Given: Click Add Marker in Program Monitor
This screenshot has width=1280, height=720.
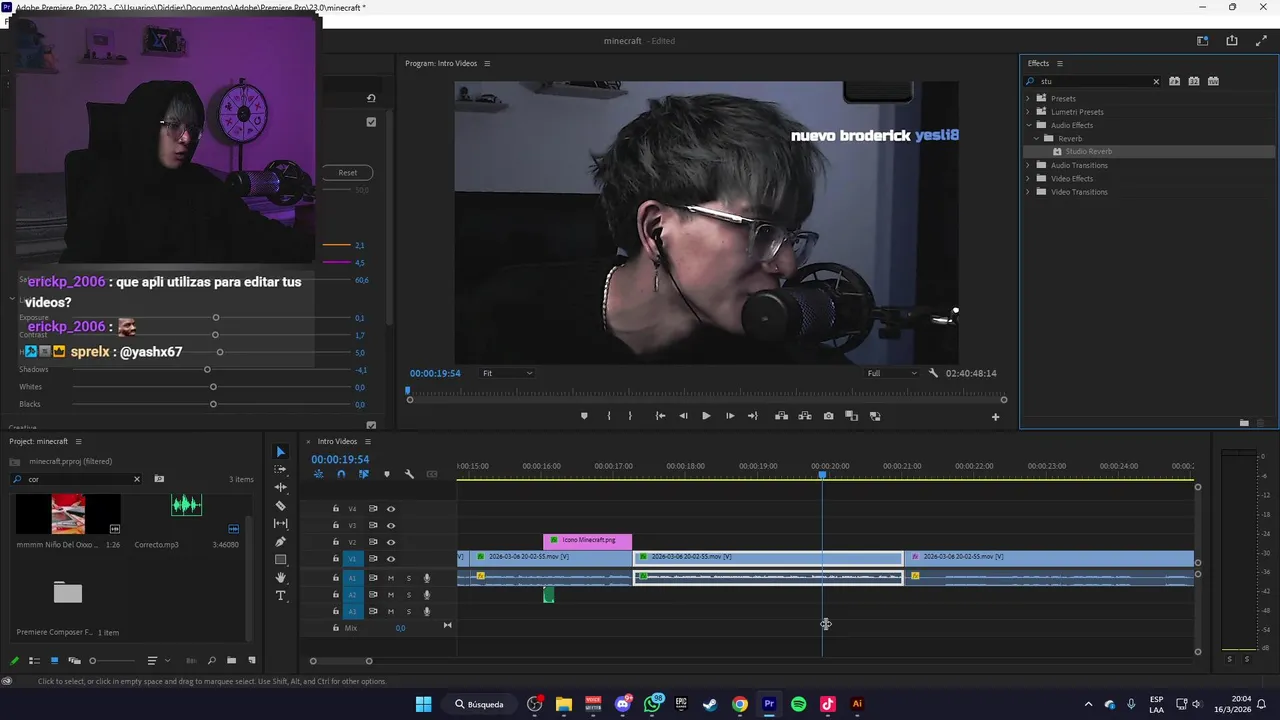Looking at the screenshot, I should pos(584,416).
